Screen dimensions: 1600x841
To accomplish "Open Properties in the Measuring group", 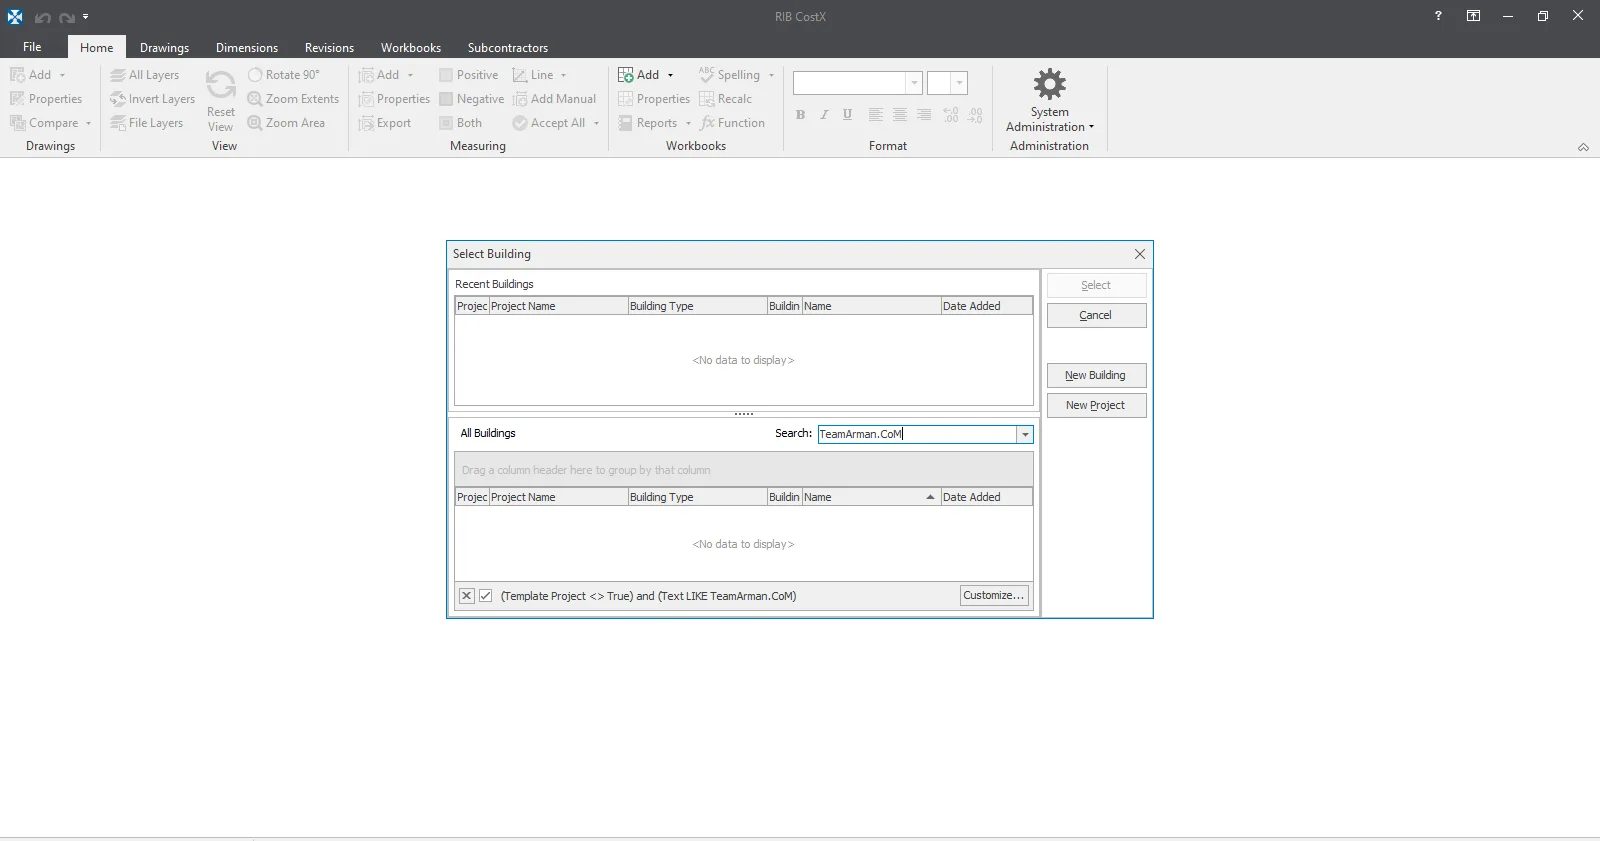I will pos(394,99).
